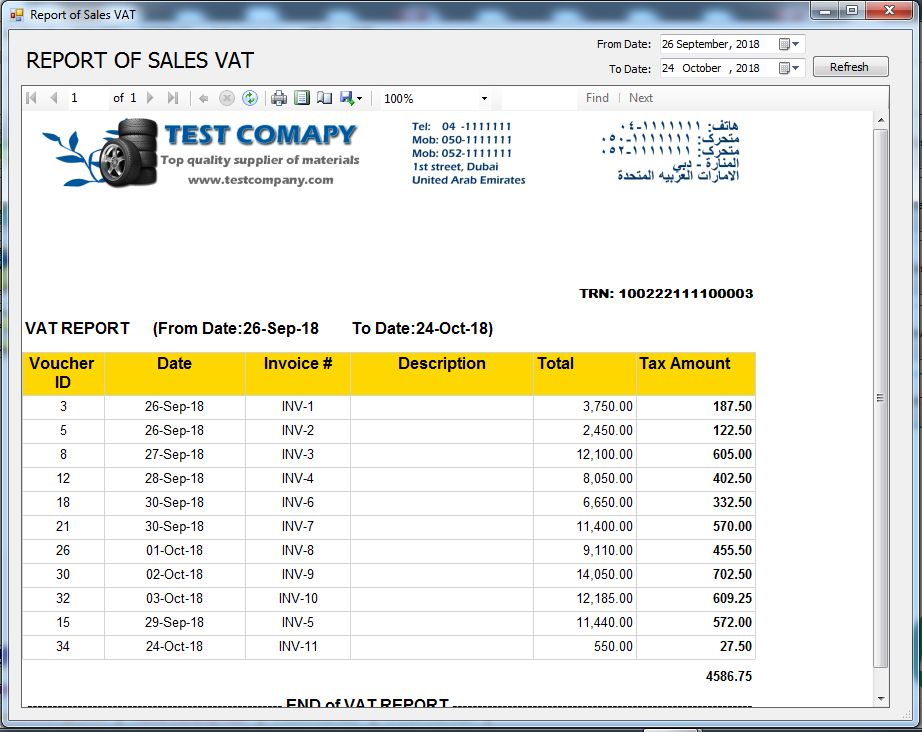Viewport: 922px width, 732px height.
Task: Click date cell 24-Oct-18
Action: pos(175,647)
